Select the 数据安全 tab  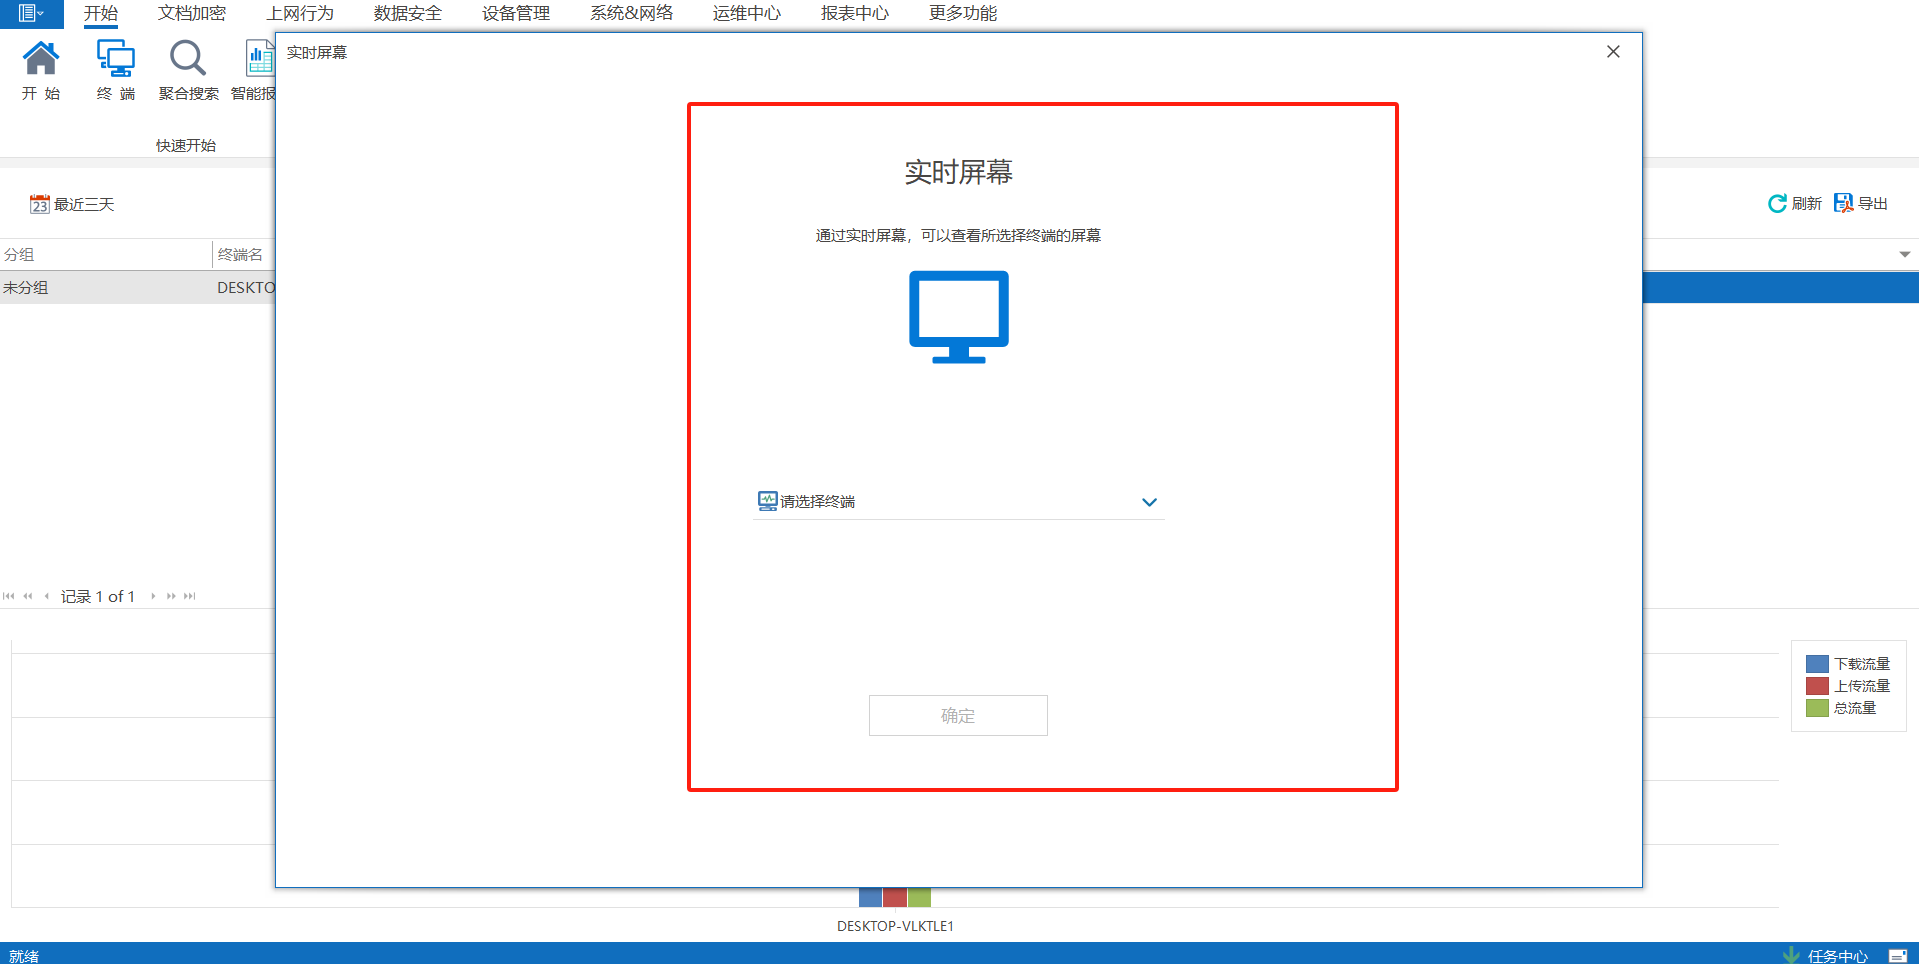tap(408, 13)
